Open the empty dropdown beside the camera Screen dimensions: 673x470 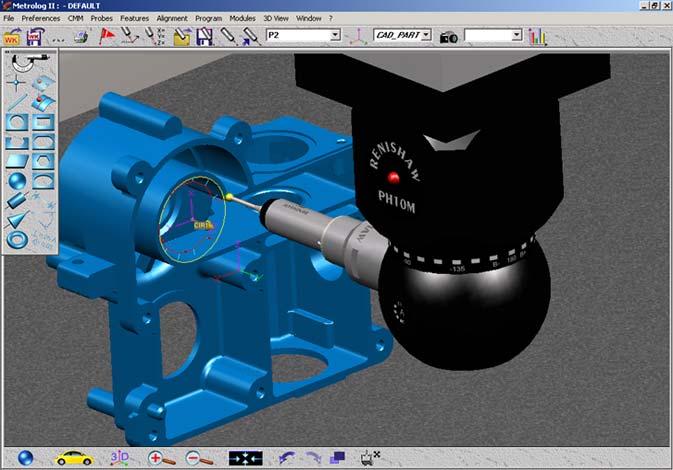tap(517, 35)
